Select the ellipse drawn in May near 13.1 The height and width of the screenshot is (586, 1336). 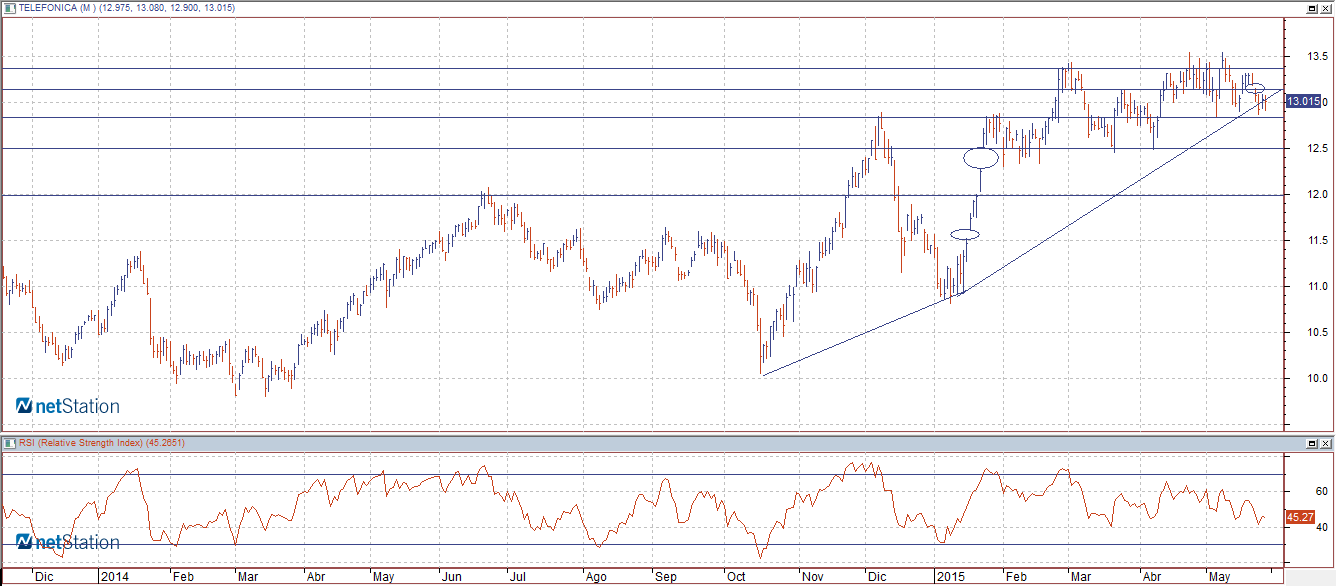click(1256, 89)
